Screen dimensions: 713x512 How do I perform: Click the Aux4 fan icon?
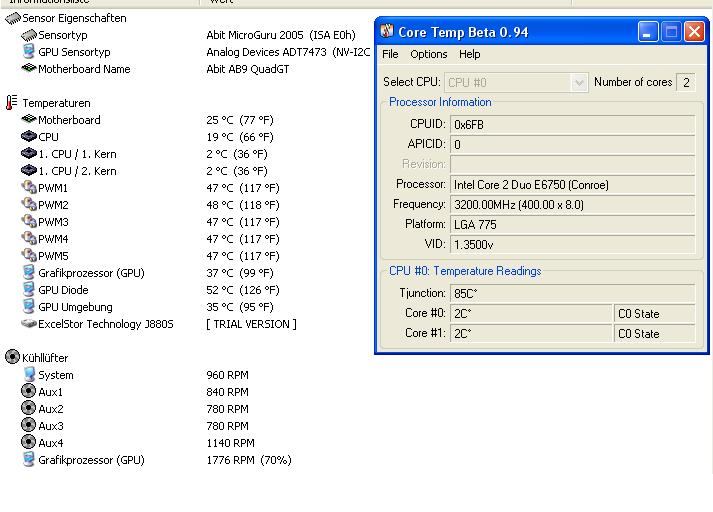tap(28, 442)
